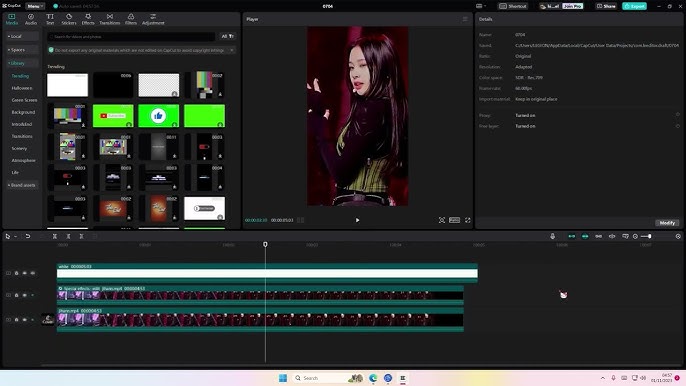
Task: Open the Media tab
Action: click(x=12, y=19)
